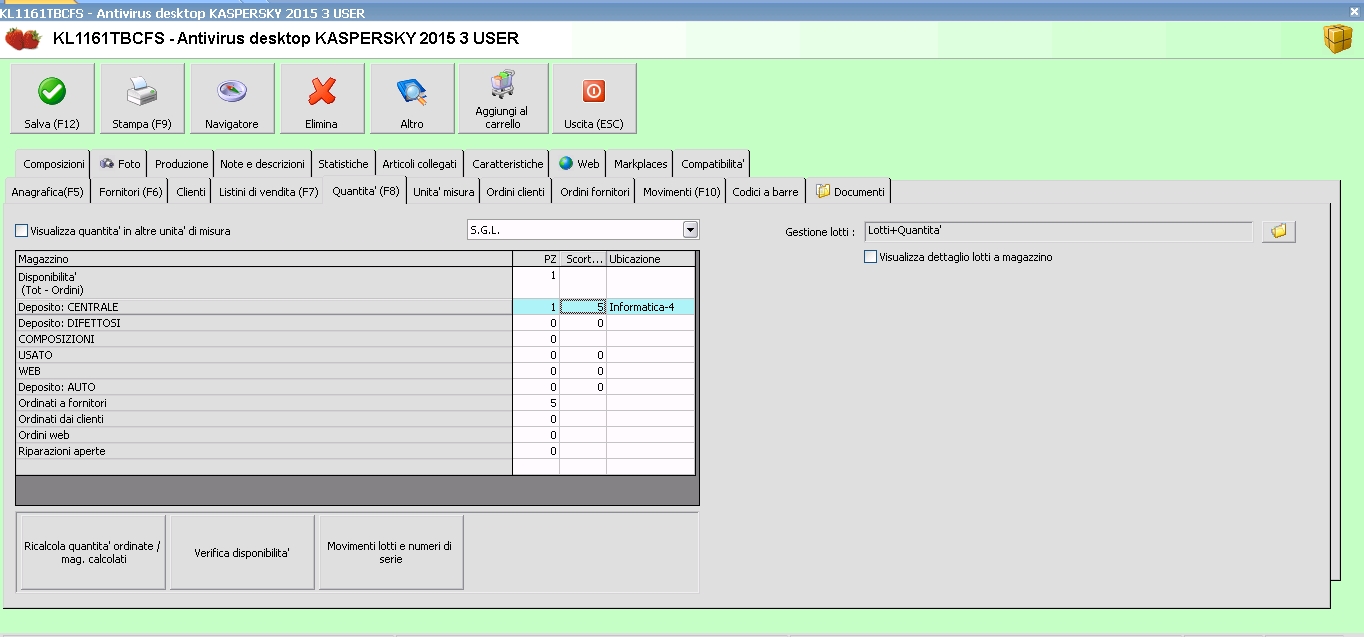Open the Note e descrizioni tab

(x=262, y=164)
